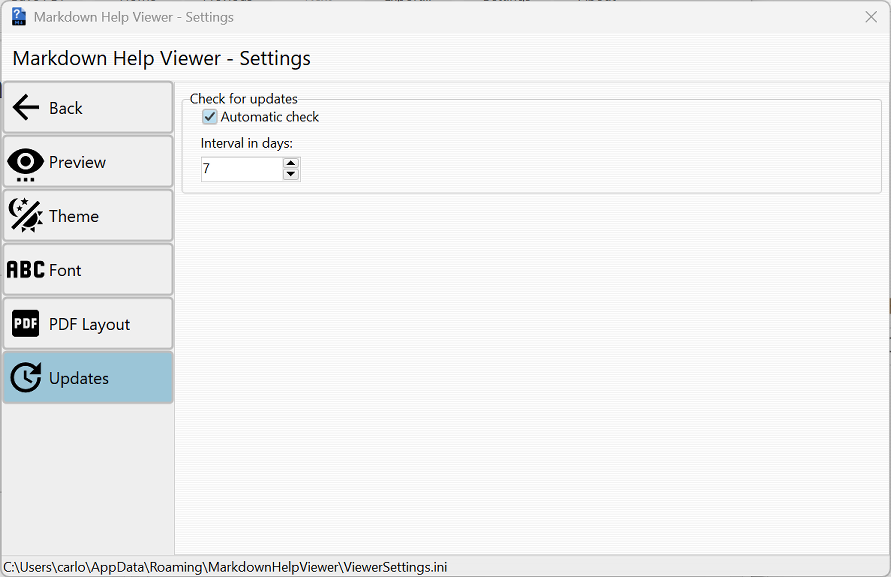Select the Updates label in the sidebar
891x577 pixels.
(x=79, y=378)
